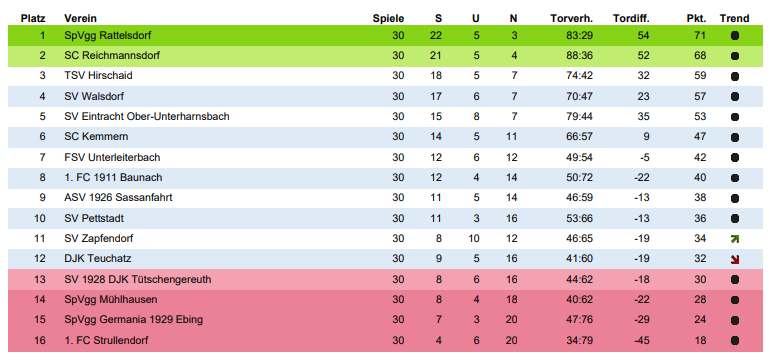
Task: Click the green up-arrow trend icon for SV Zapfendorf
Action: point(735,239)
